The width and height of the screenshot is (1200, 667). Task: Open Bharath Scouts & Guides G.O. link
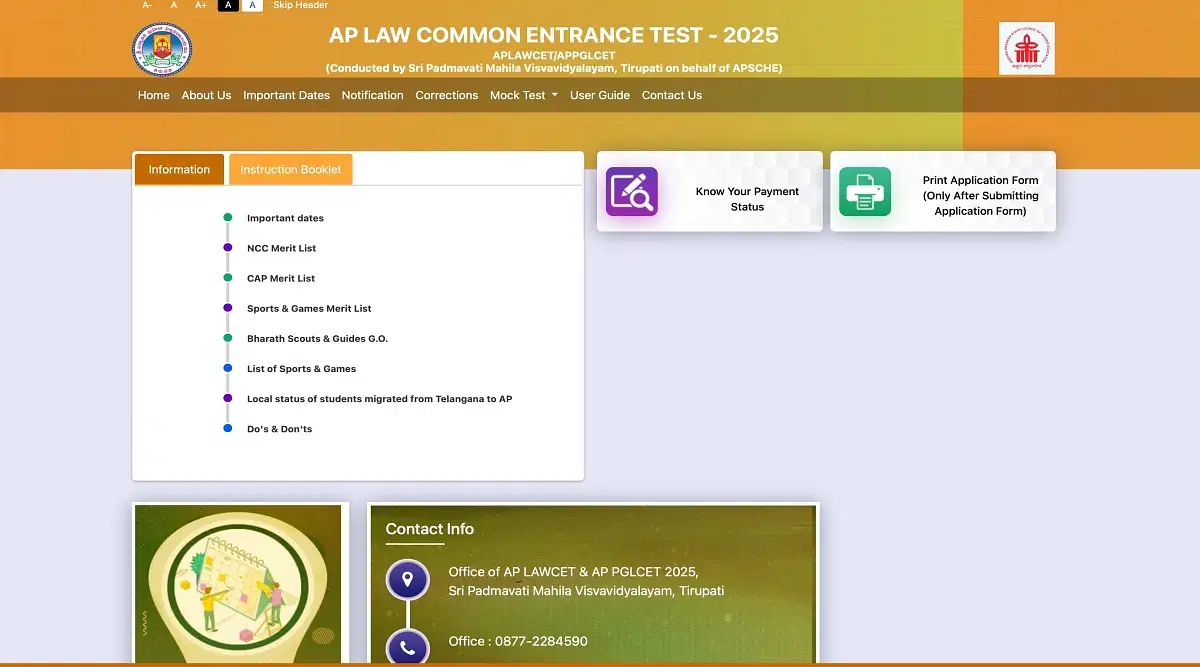(x=317, y=338)
